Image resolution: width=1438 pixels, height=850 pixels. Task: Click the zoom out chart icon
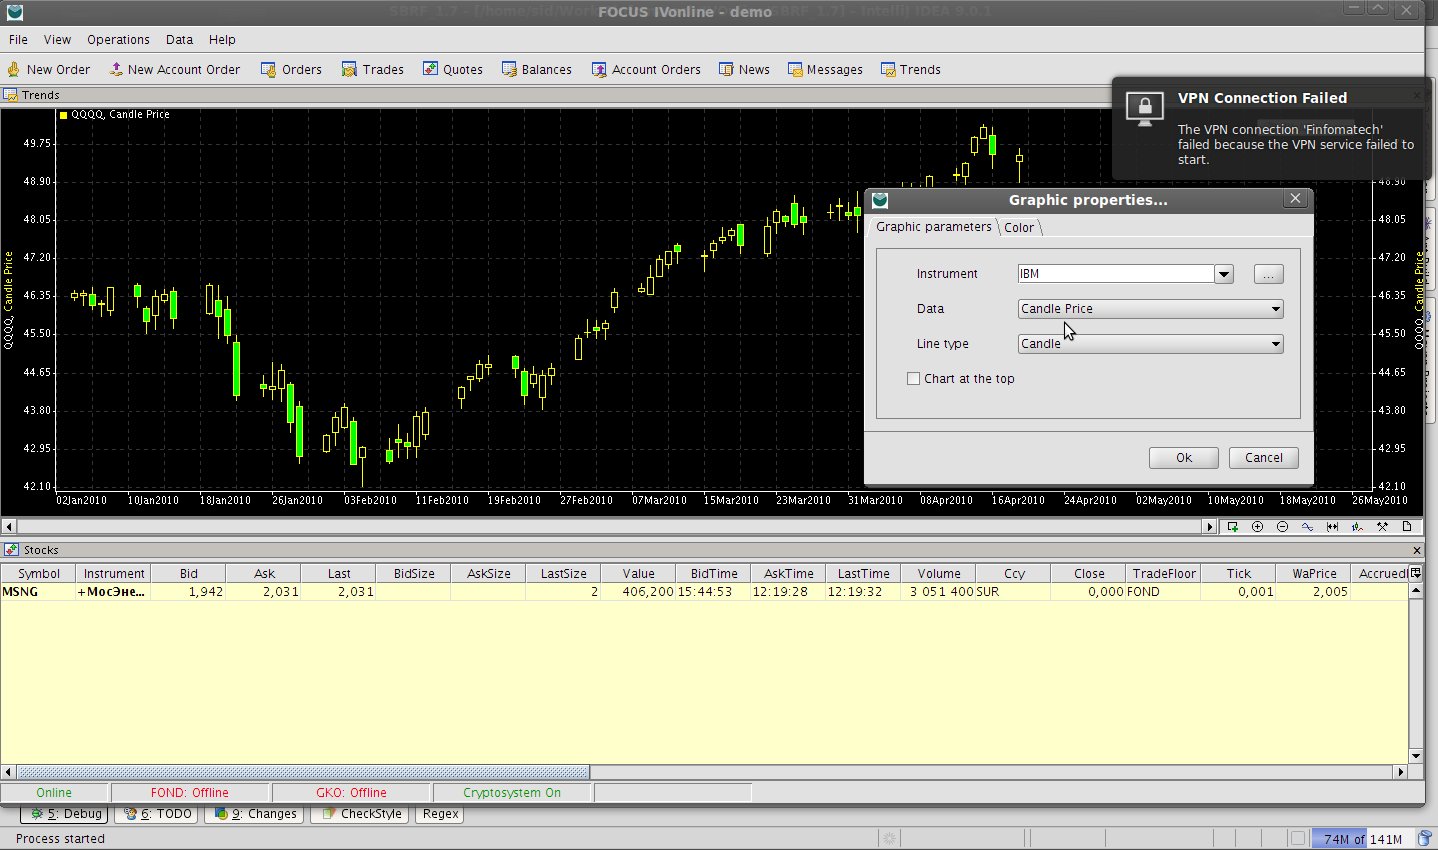pyautogui.click(x=1282, y=527)
